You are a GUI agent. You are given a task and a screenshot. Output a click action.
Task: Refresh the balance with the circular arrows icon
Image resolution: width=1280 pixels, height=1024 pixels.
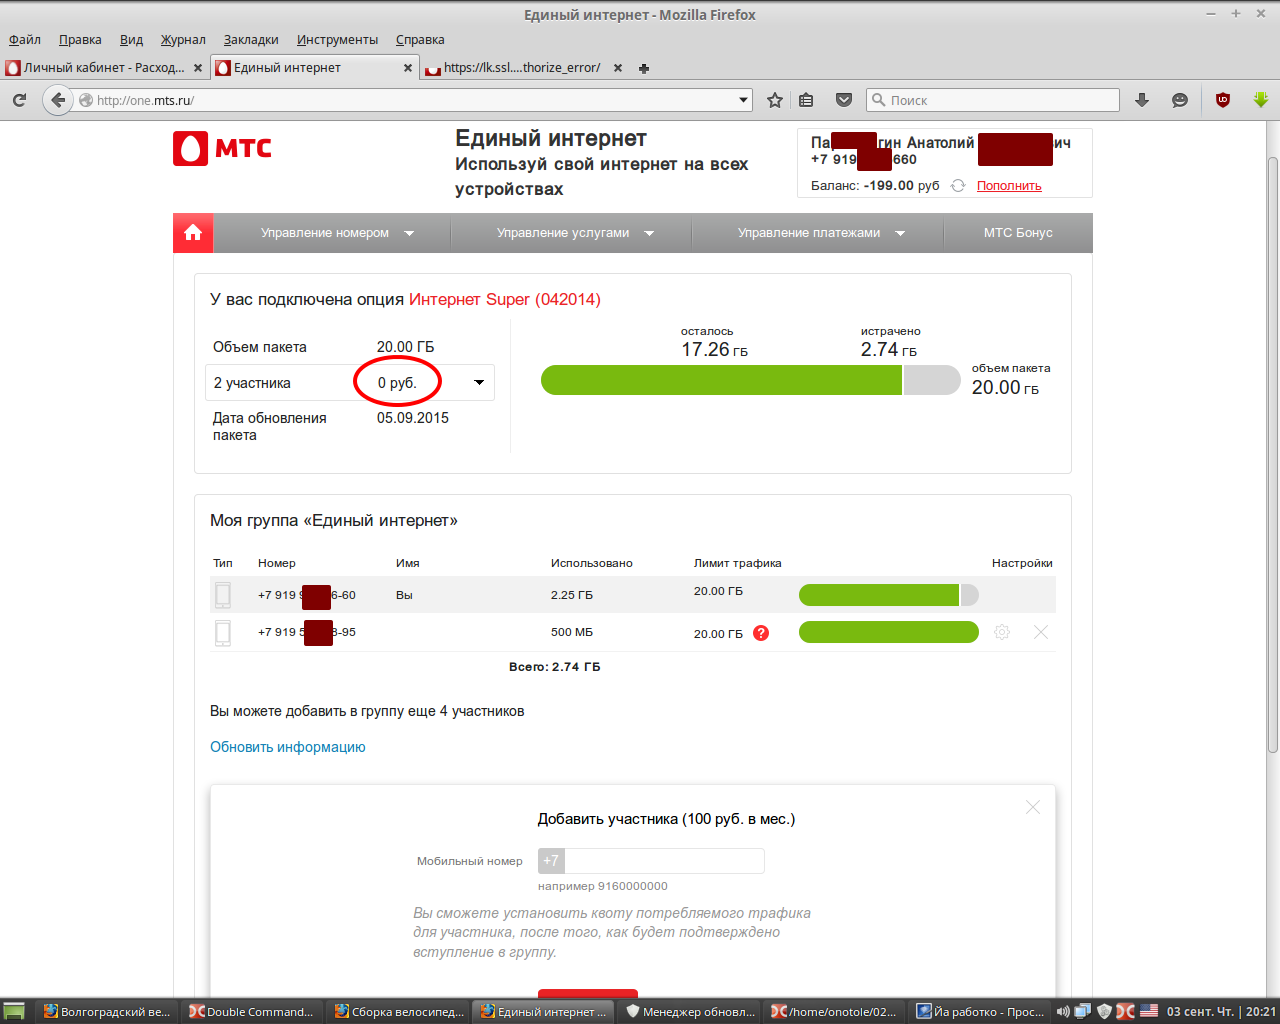point(958,186)
